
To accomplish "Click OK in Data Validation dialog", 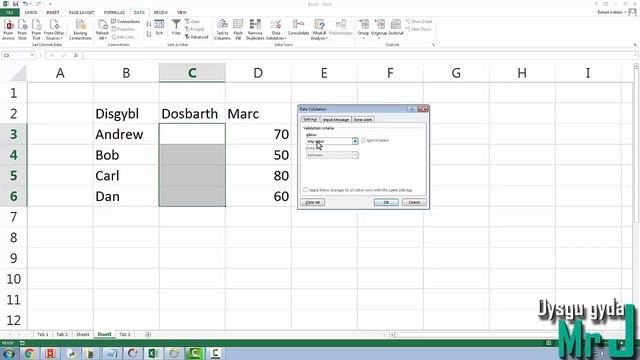I will point(386,202).
